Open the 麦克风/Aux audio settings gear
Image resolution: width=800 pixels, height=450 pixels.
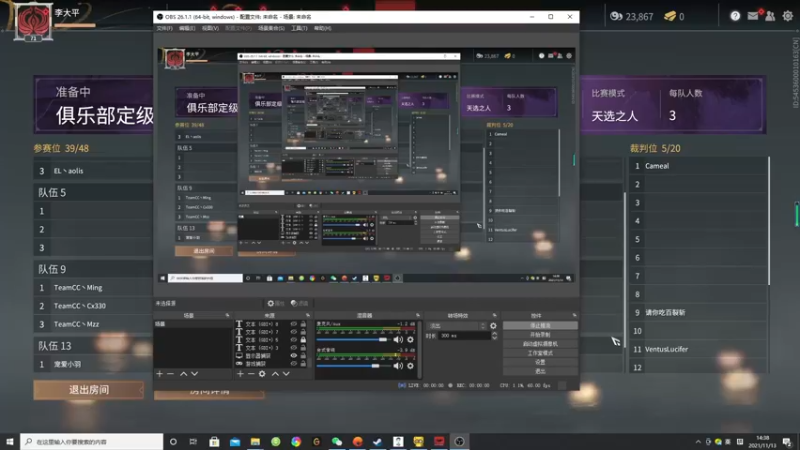tap(410, 339)
